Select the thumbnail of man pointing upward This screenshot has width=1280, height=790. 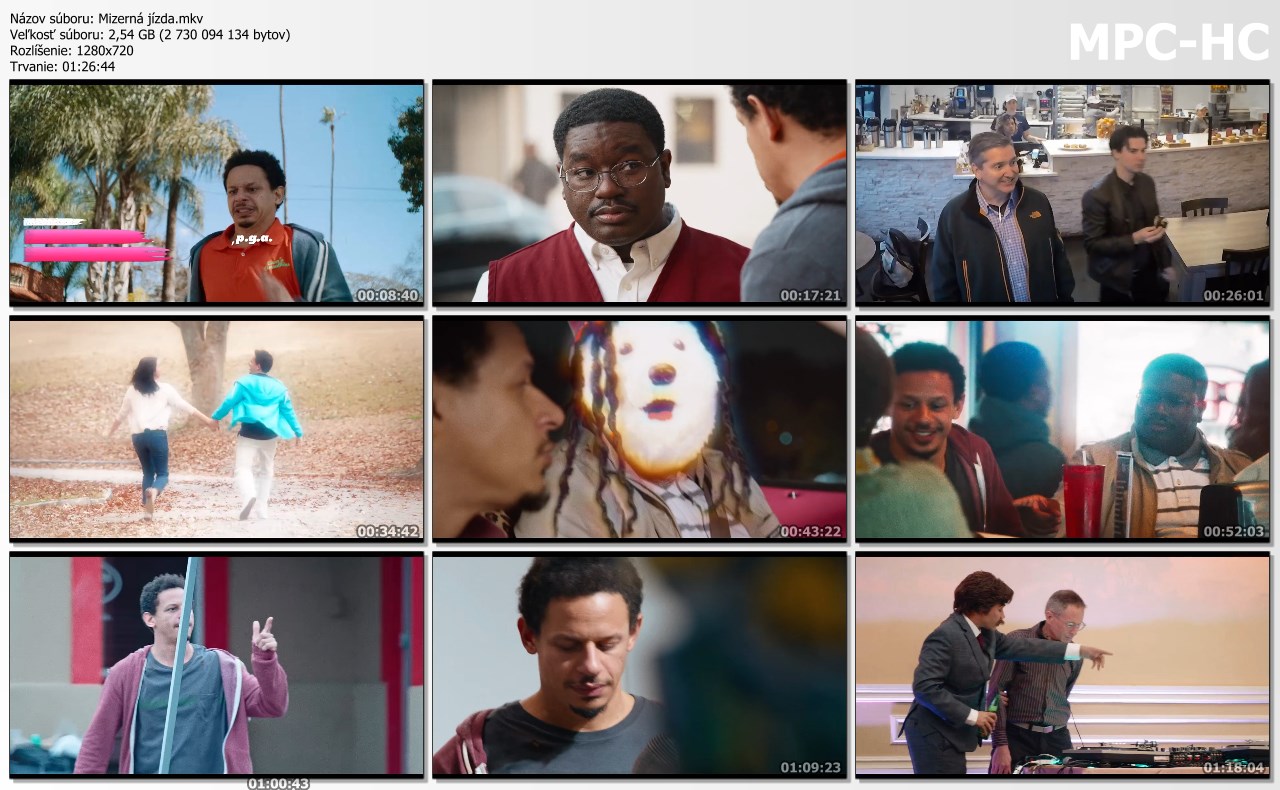point(217,665)
